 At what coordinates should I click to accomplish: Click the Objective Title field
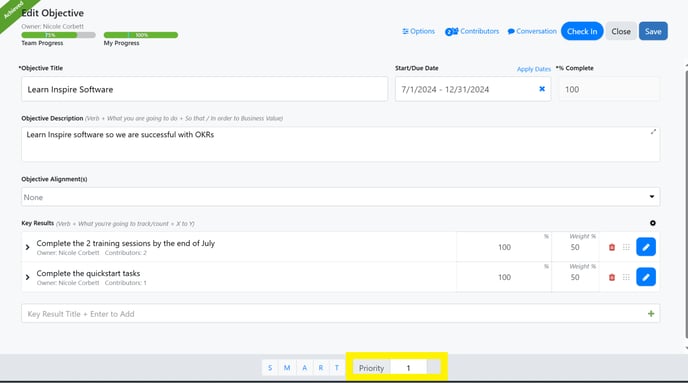(204, 89)
